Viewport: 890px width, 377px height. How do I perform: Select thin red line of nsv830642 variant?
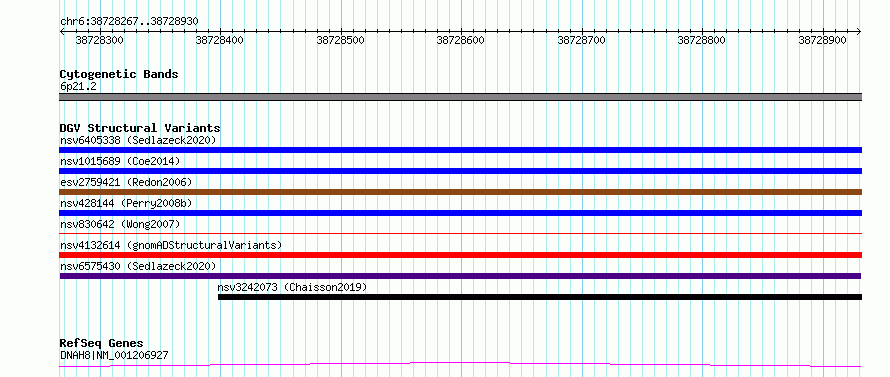(460, 233)
